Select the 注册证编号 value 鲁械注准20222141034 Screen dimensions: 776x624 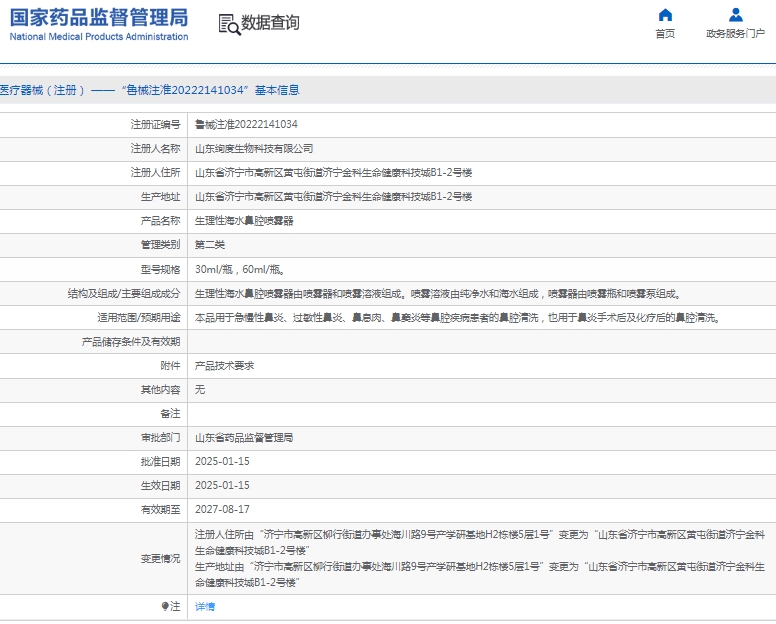[246, 124]
